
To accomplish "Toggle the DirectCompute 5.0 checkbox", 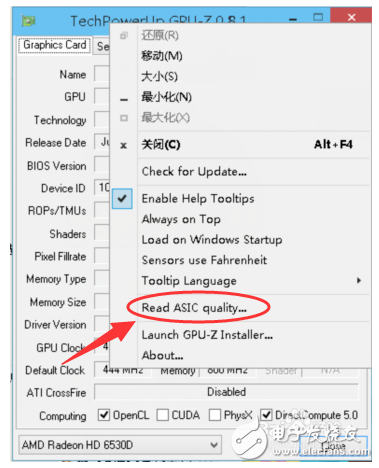I will [x=266, y=415].
